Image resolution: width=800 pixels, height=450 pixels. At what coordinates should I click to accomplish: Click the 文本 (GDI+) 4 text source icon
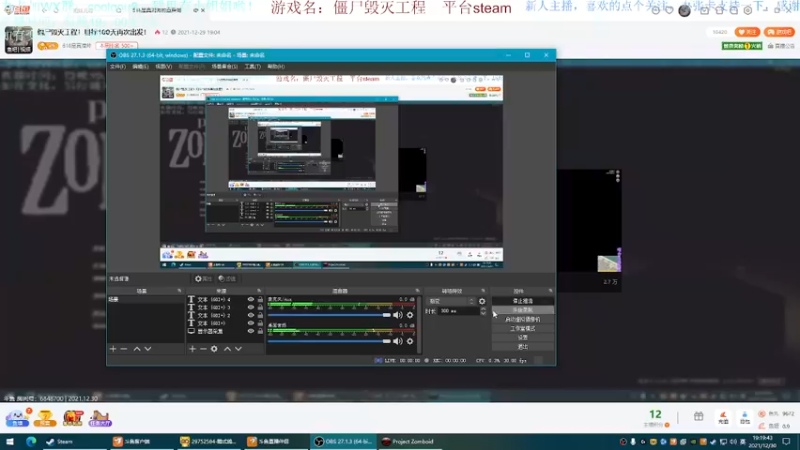click(191, 299)
